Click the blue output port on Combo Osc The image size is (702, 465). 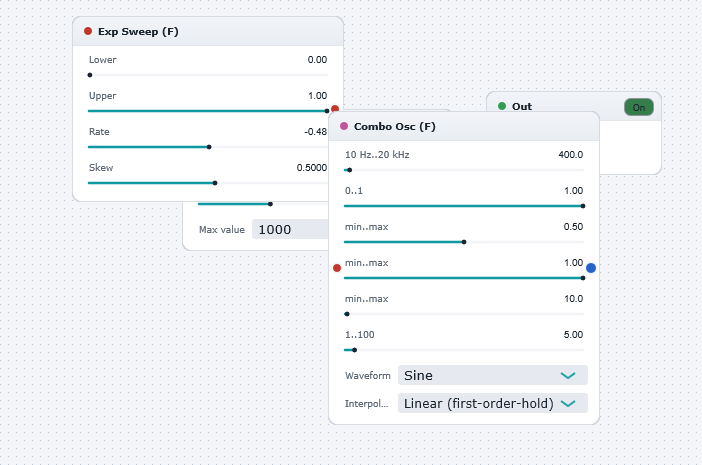pos(591,268)
